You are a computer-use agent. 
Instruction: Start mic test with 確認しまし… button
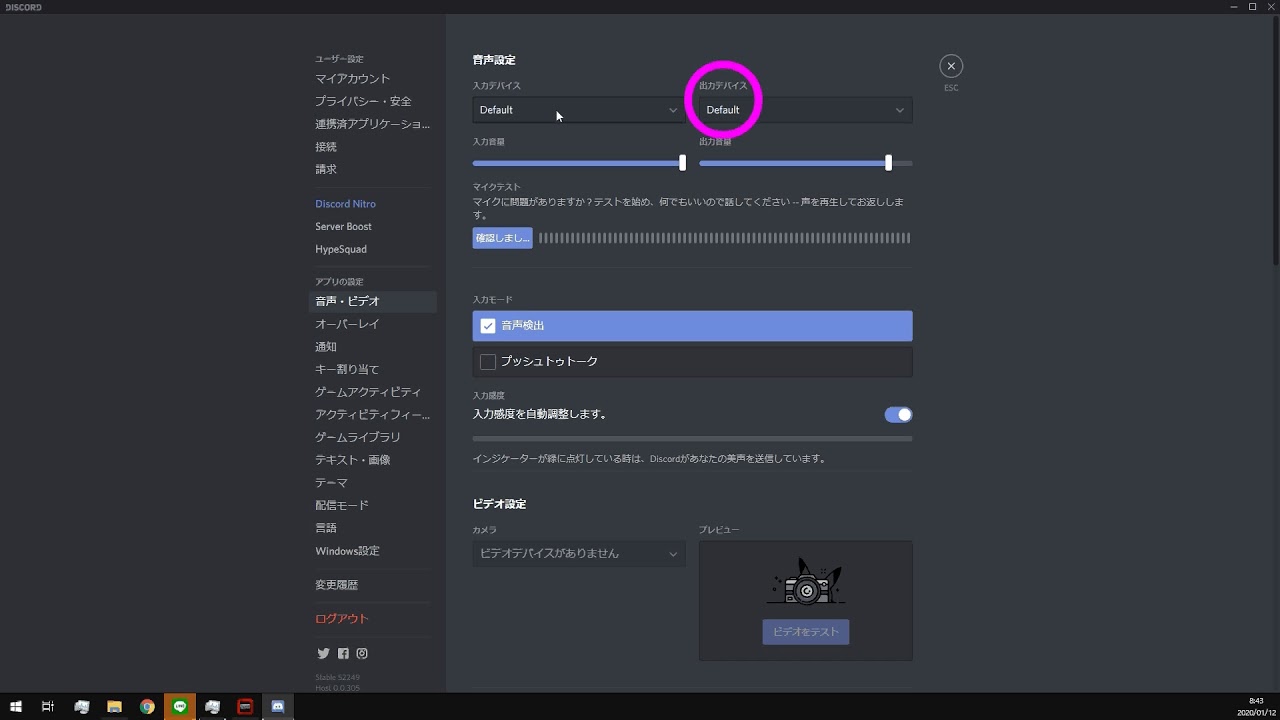(x=502, y=238)
